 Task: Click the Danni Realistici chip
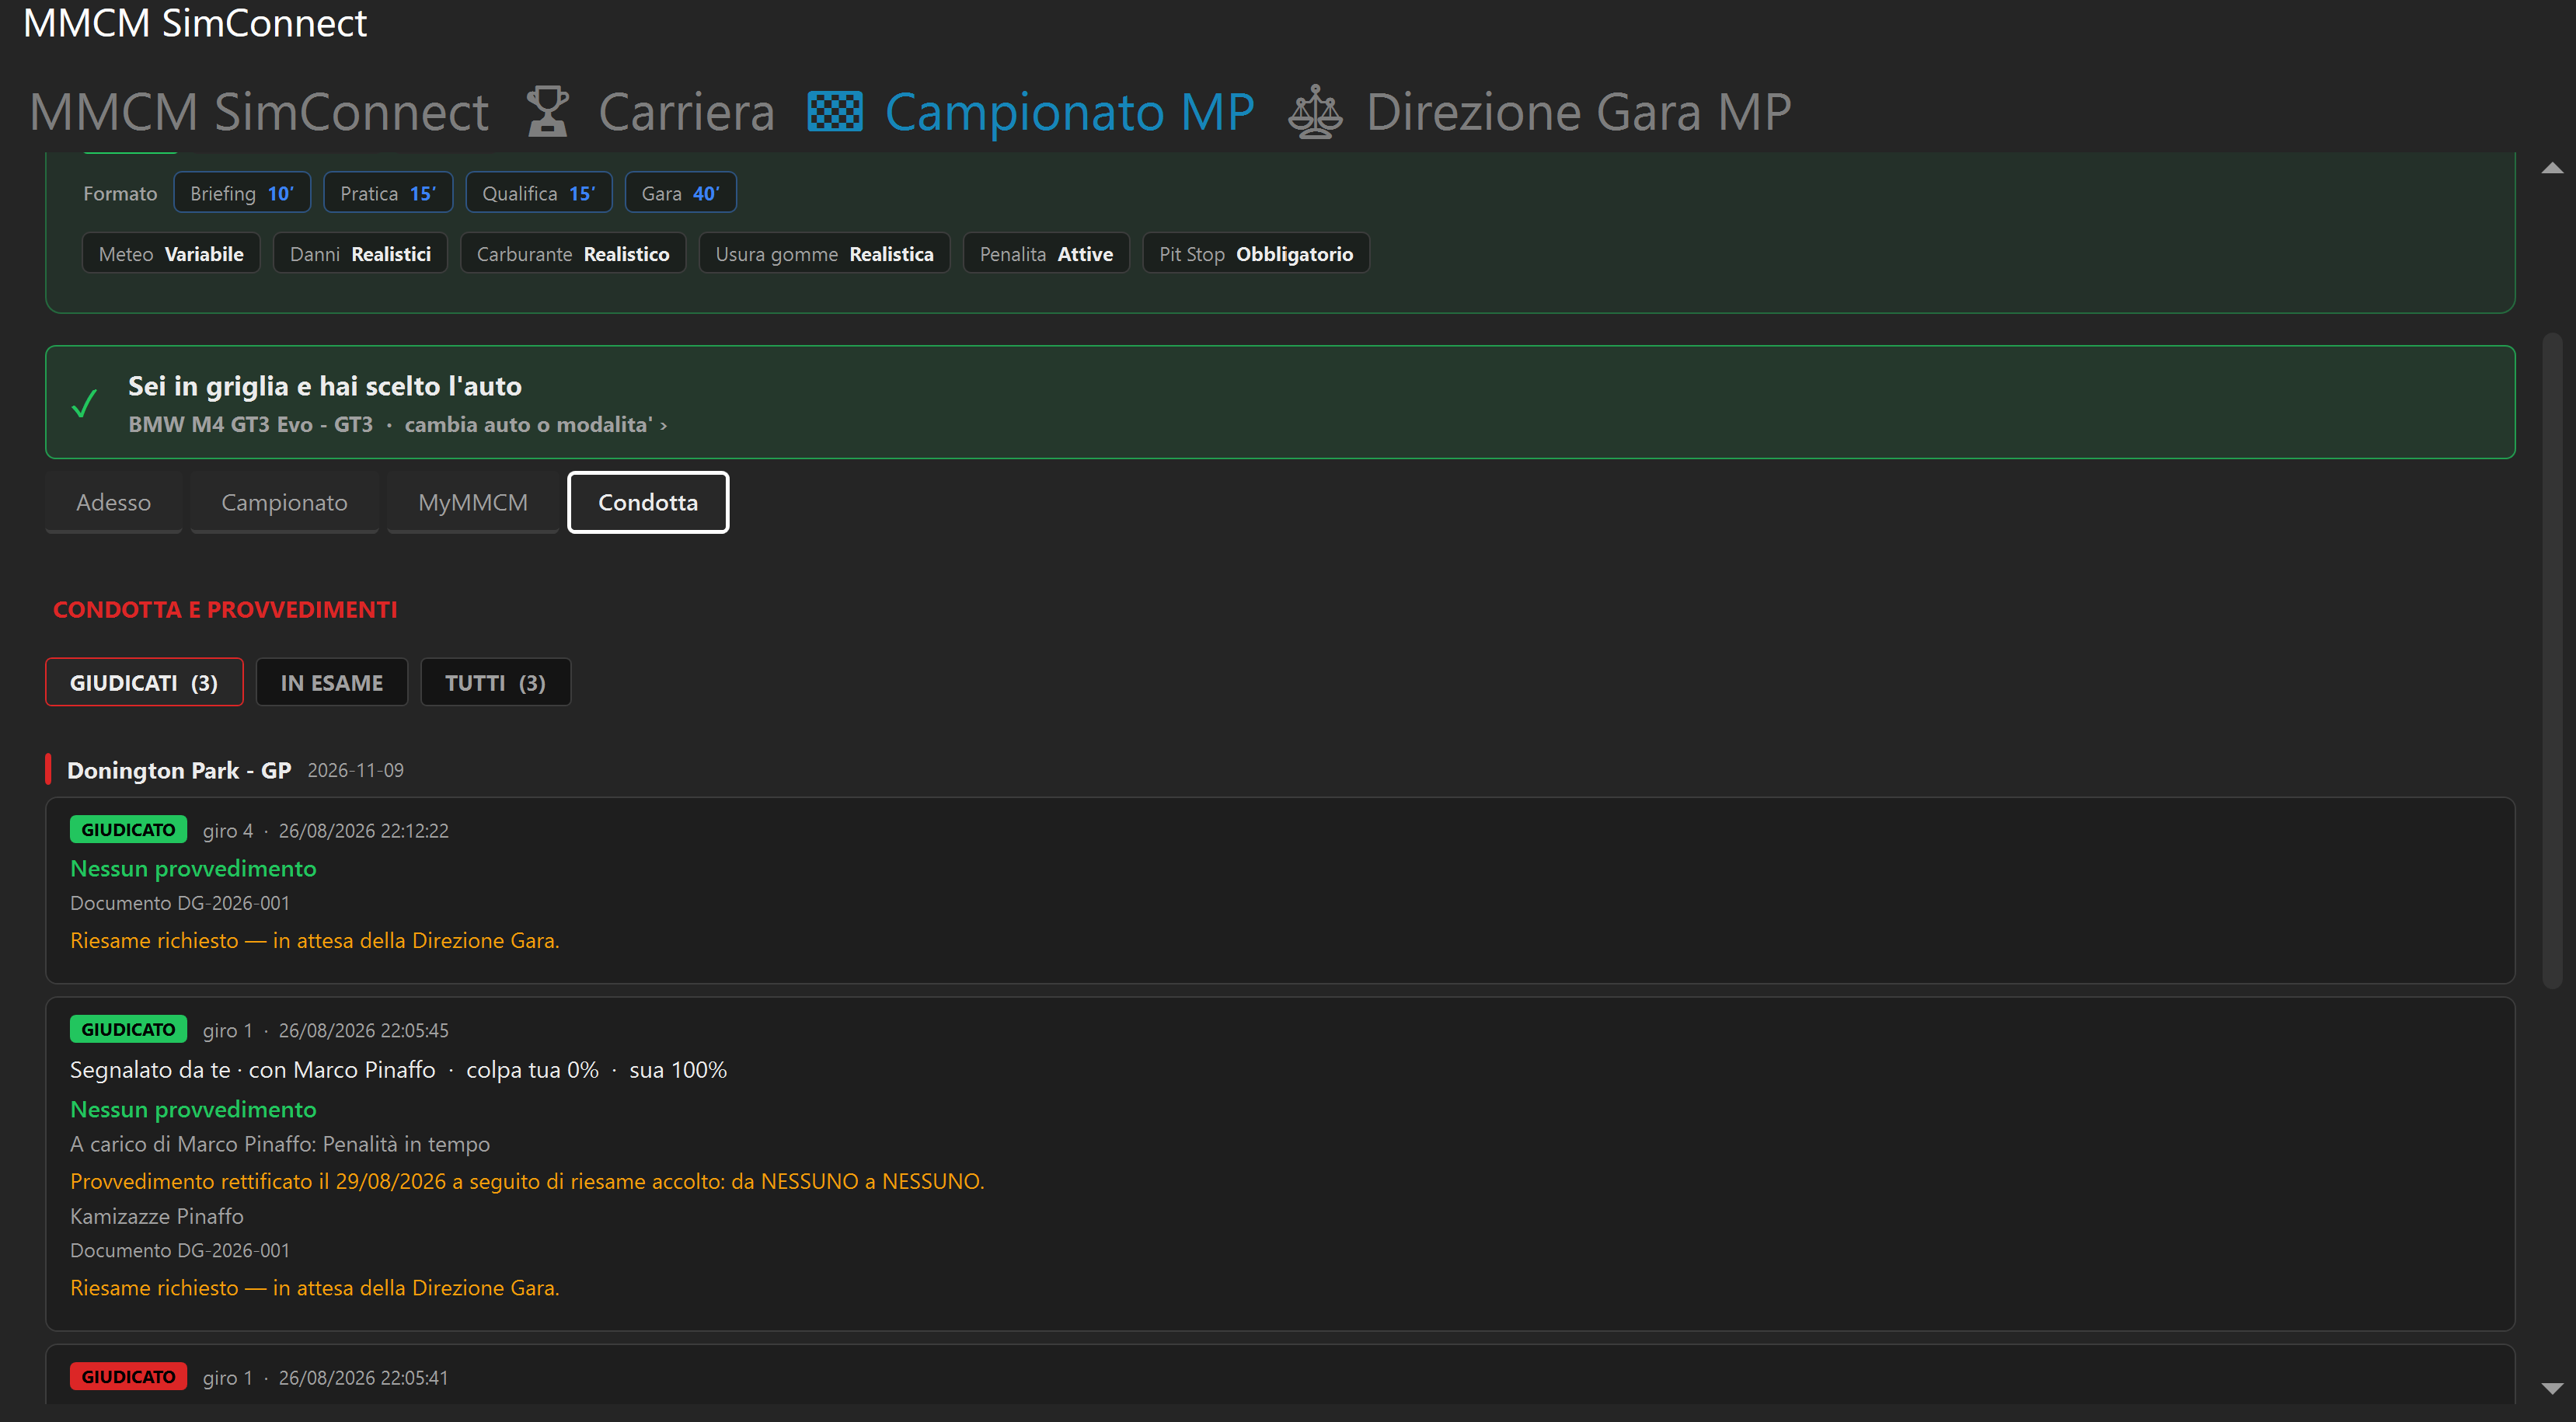(x=360, y=254)
